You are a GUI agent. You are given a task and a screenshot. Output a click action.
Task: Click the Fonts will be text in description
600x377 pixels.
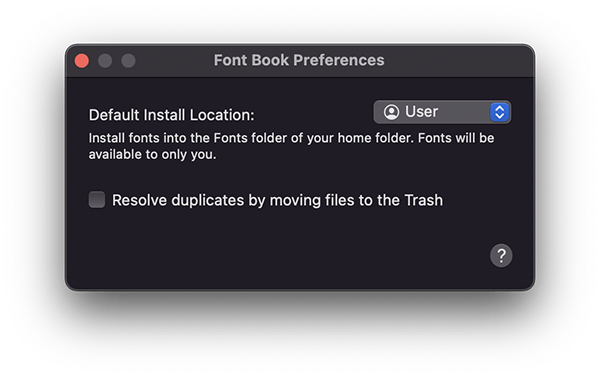(x=456, y=138)
